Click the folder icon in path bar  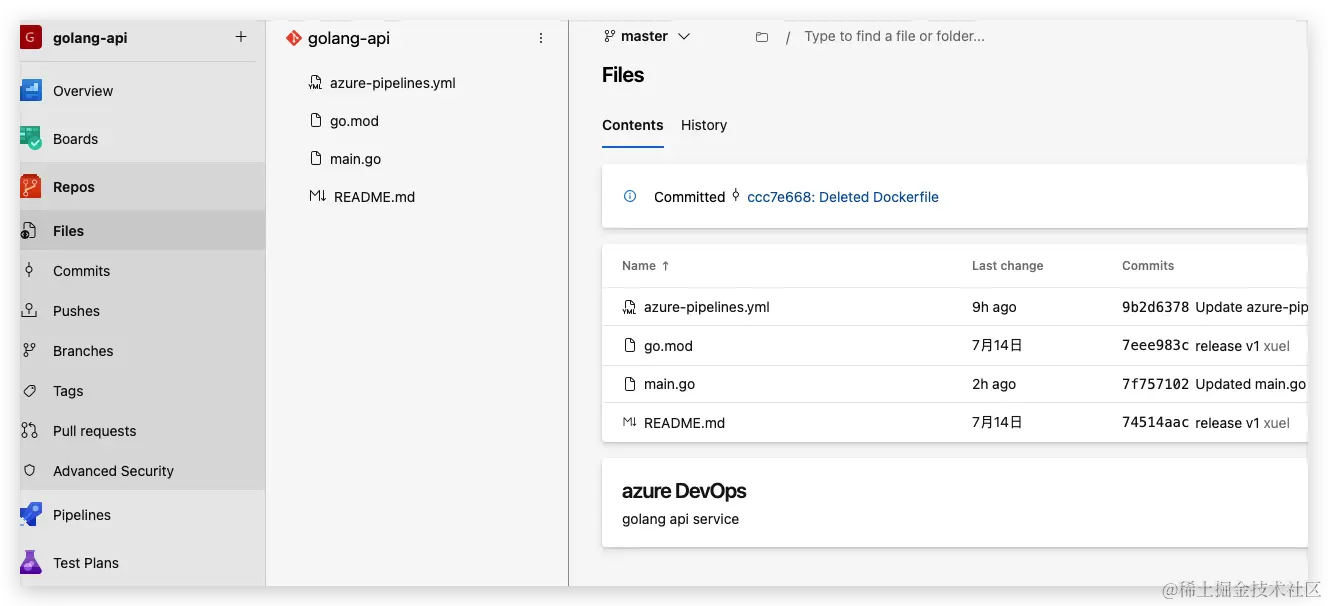click(x=762, y=37)
